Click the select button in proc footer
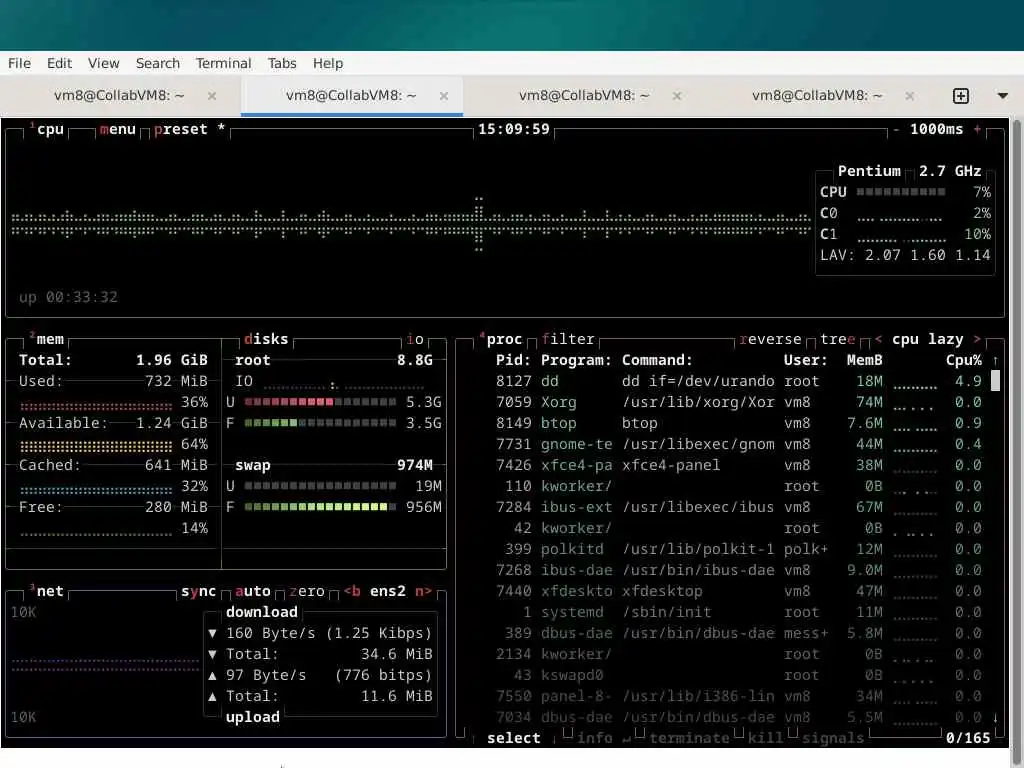The width and height of the screenshot is (1024, 768). pyautogui.click(x=514, y=738)
